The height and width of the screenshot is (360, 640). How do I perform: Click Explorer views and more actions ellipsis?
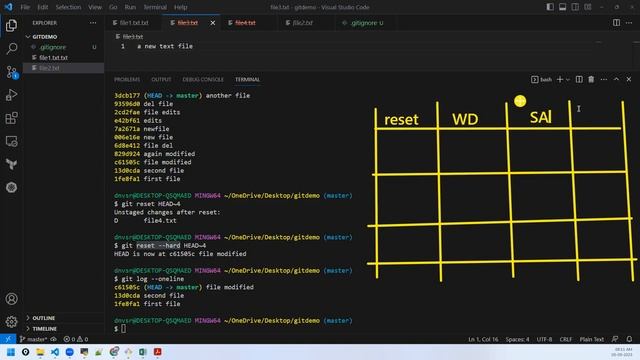93,23
